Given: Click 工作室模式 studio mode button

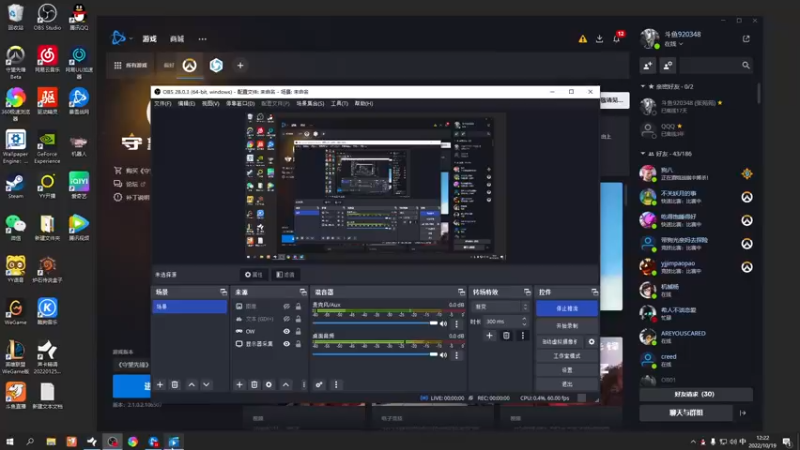Looking at the screenshot, I should click(x=567, y=356).
